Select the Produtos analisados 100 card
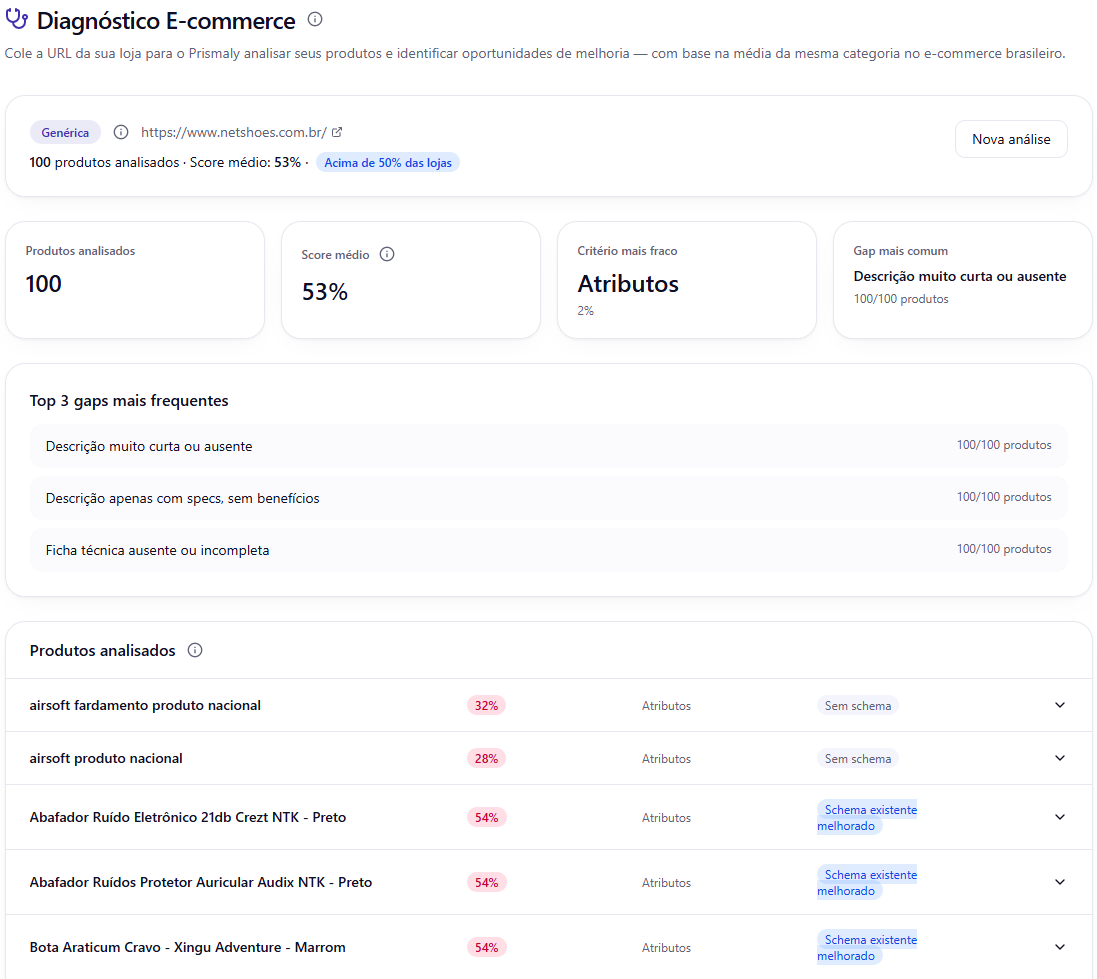 (x=135, y=280)
